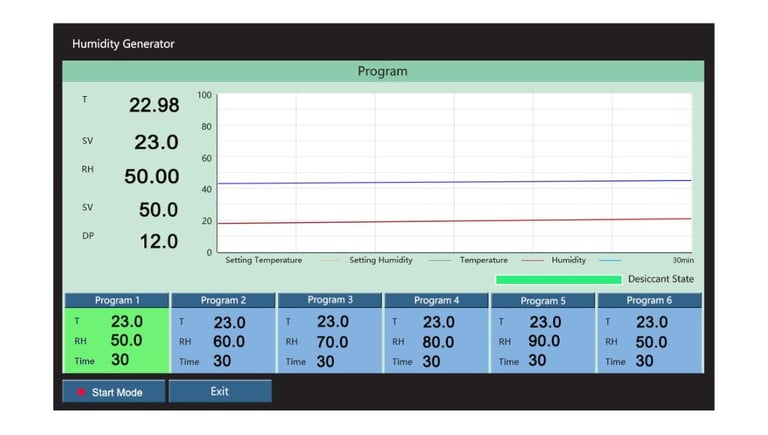Click the Exit button

[220, 391]
